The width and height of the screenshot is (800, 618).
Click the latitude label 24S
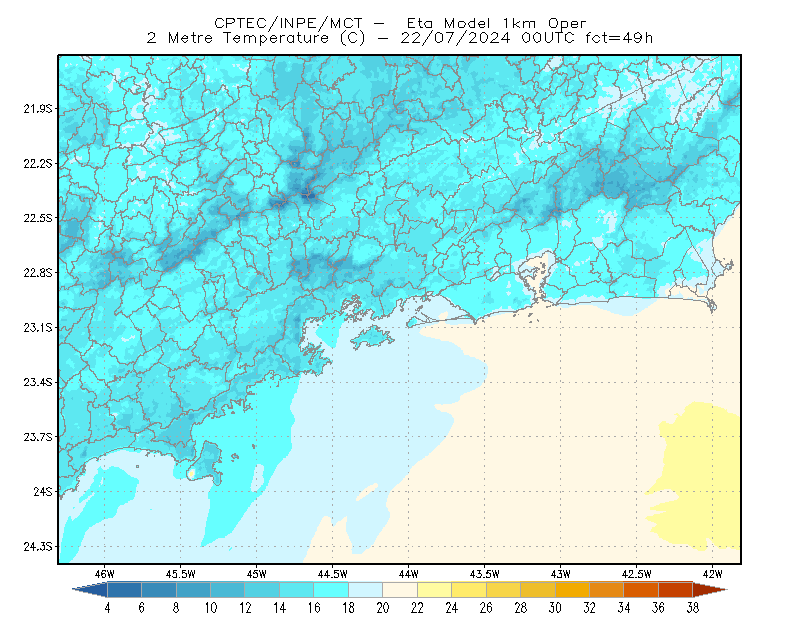tap(43, 491)
